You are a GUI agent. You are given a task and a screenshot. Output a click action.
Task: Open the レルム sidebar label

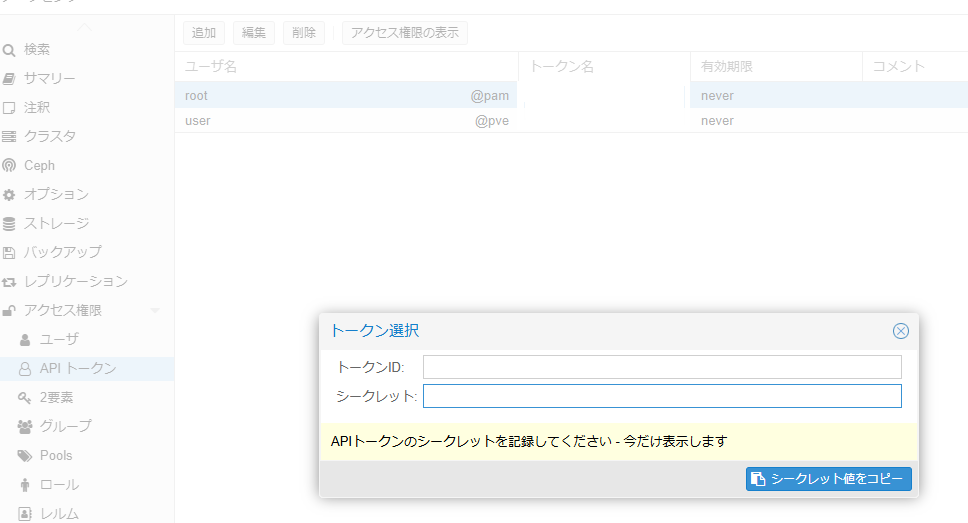pyautogui.click(x=60, y=513)
